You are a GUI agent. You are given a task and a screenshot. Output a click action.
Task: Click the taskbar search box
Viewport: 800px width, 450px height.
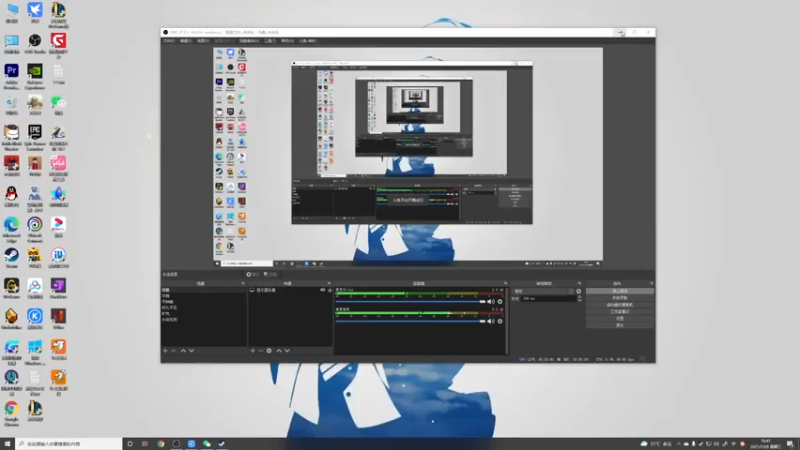(69, 444)
